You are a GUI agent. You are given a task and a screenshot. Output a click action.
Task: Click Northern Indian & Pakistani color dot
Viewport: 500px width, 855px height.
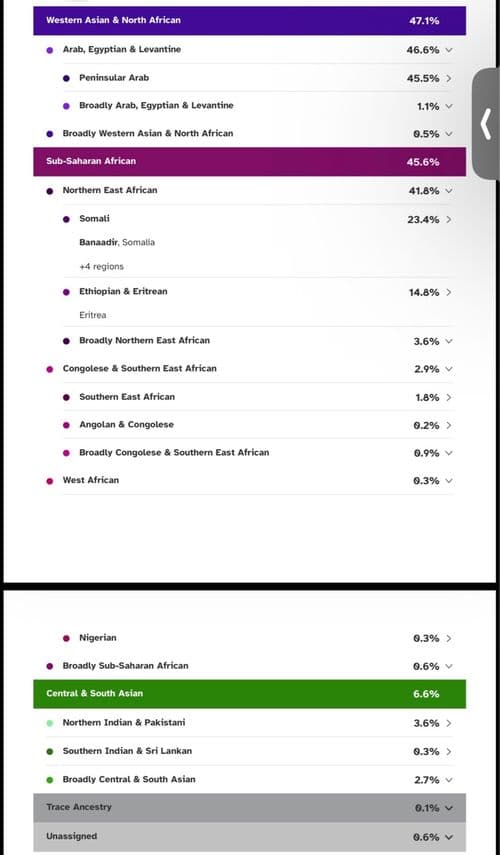point(50,723)
